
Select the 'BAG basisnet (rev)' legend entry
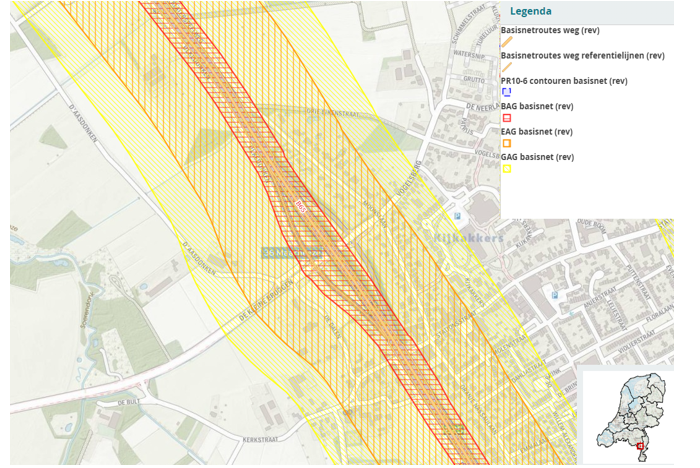(x=536, y=105)
